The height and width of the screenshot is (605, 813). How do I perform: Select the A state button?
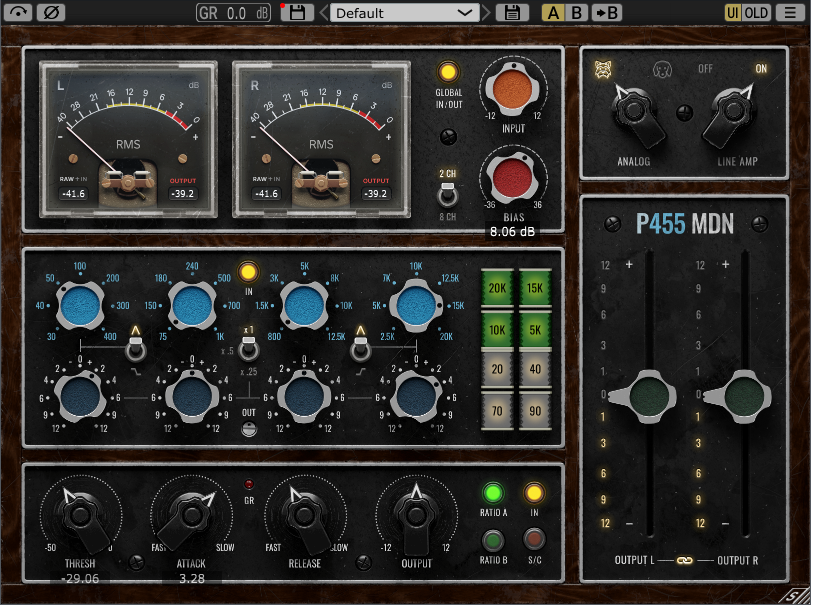553,12
